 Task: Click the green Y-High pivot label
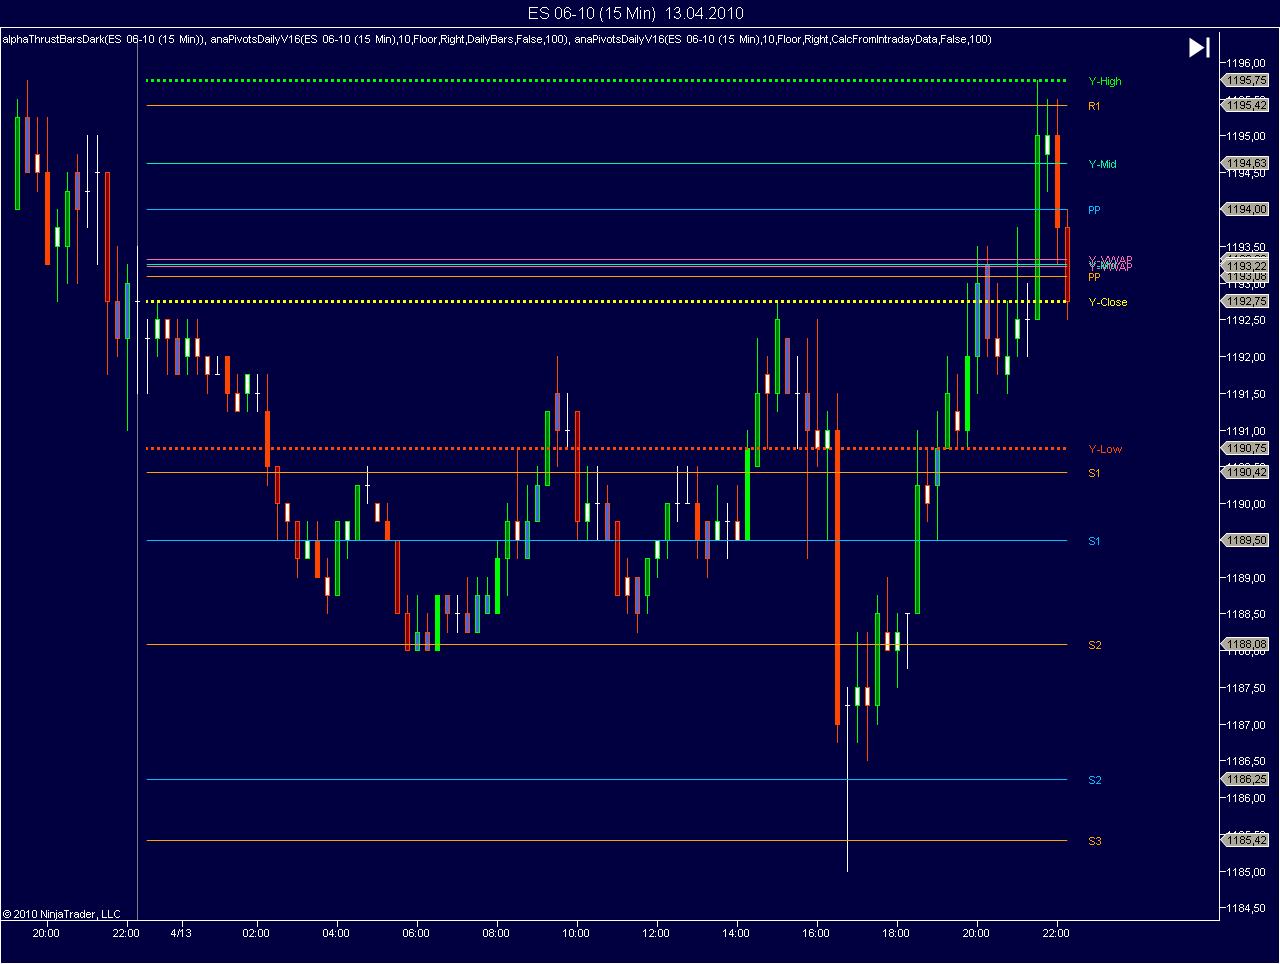click(x=1105, y=81)
